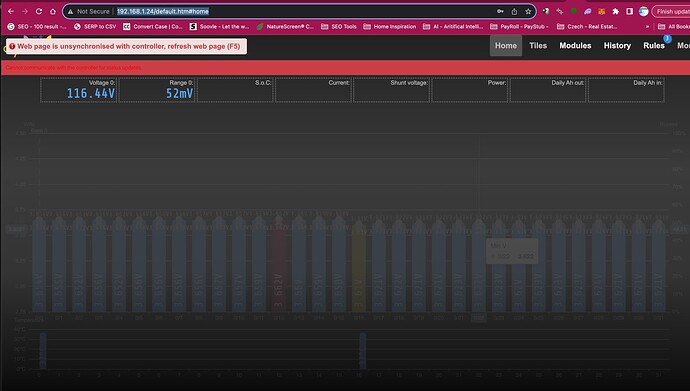Image resolution: width=690 pixels, height=391 pixels.
Task: Click the Power tile
Action: pyautogui.click(x=470, y=90)
